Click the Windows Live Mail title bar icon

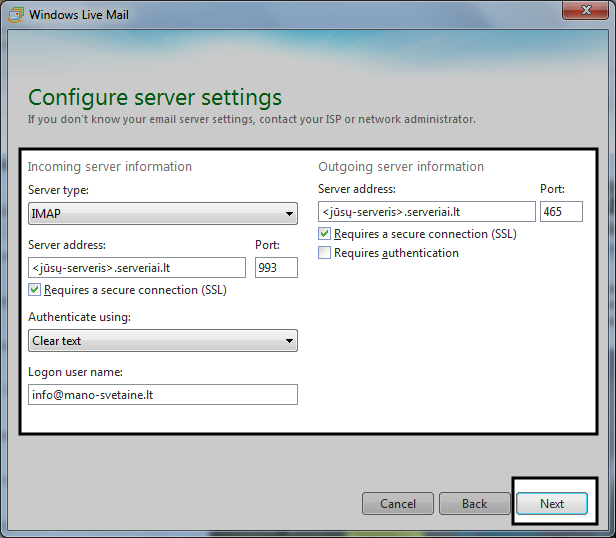pyautogui.click(x=15, y=15)
